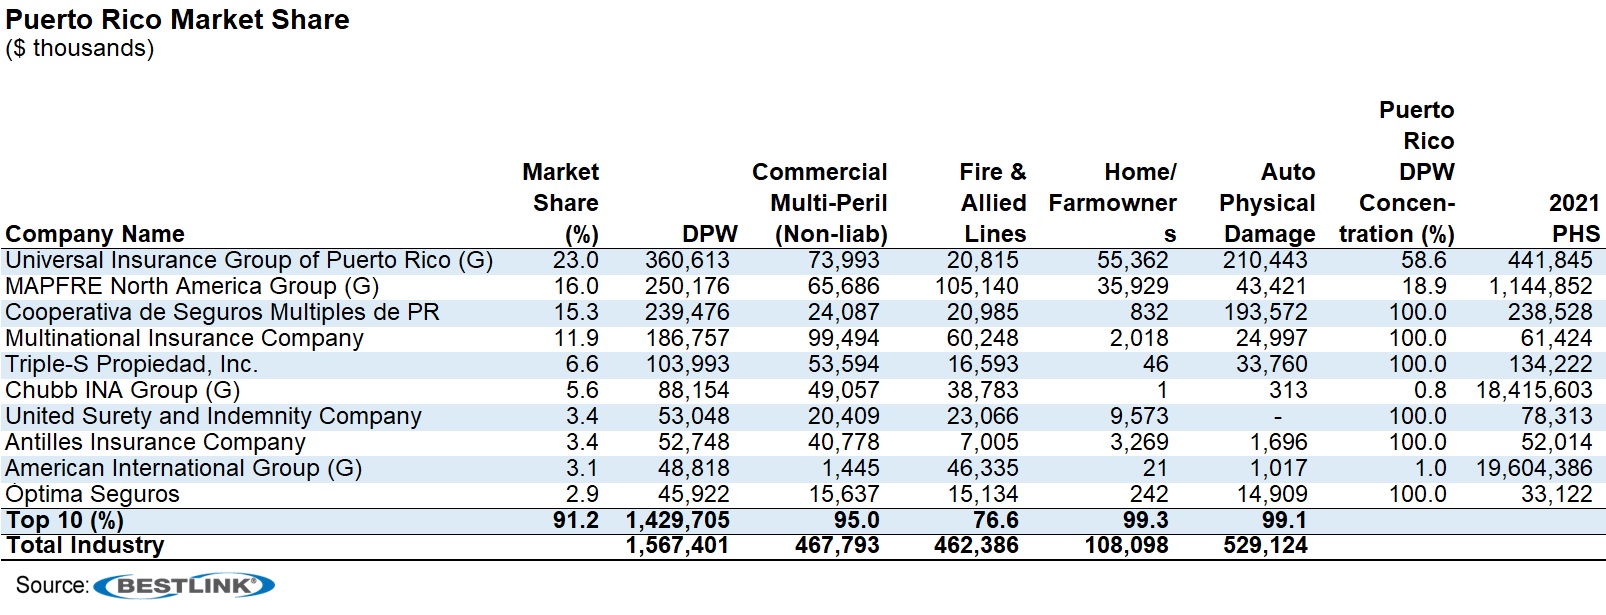
Task: Click Multinational Insurance Company name
Action: click(x=184, y=339)
